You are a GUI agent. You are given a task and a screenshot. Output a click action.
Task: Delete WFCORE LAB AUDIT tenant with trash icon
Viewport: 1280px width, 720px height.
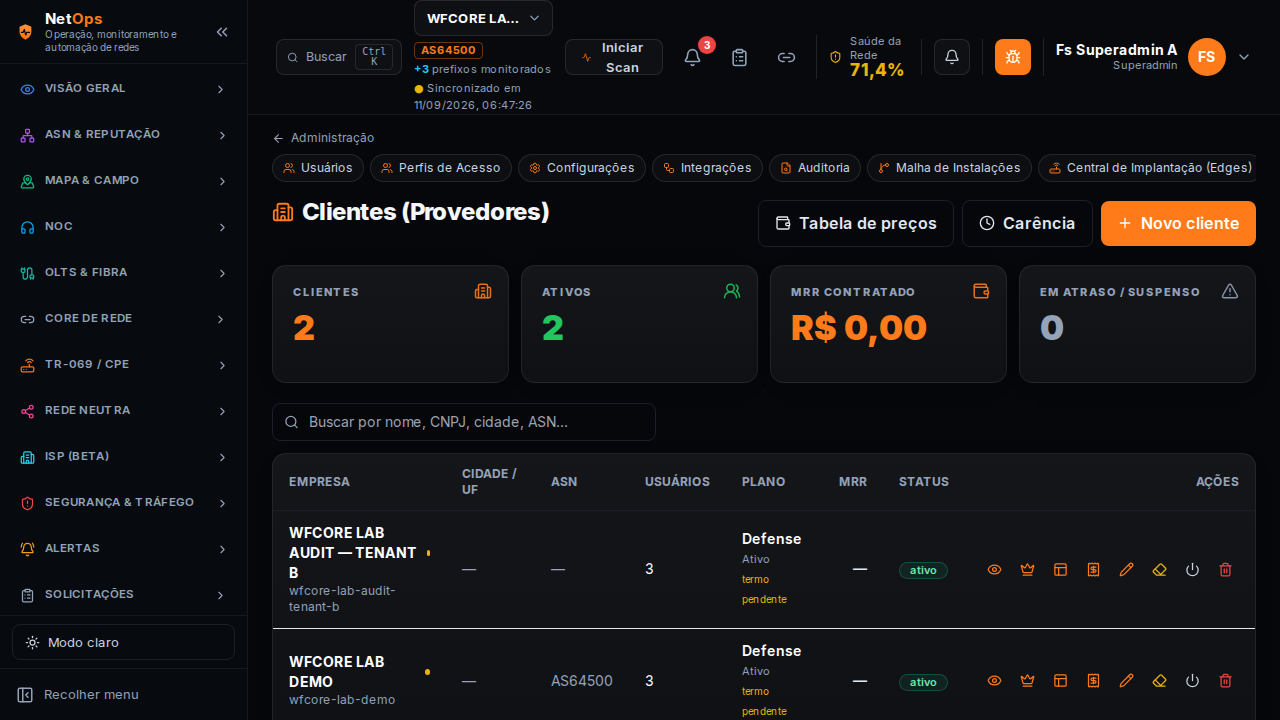pos(1225,569)
